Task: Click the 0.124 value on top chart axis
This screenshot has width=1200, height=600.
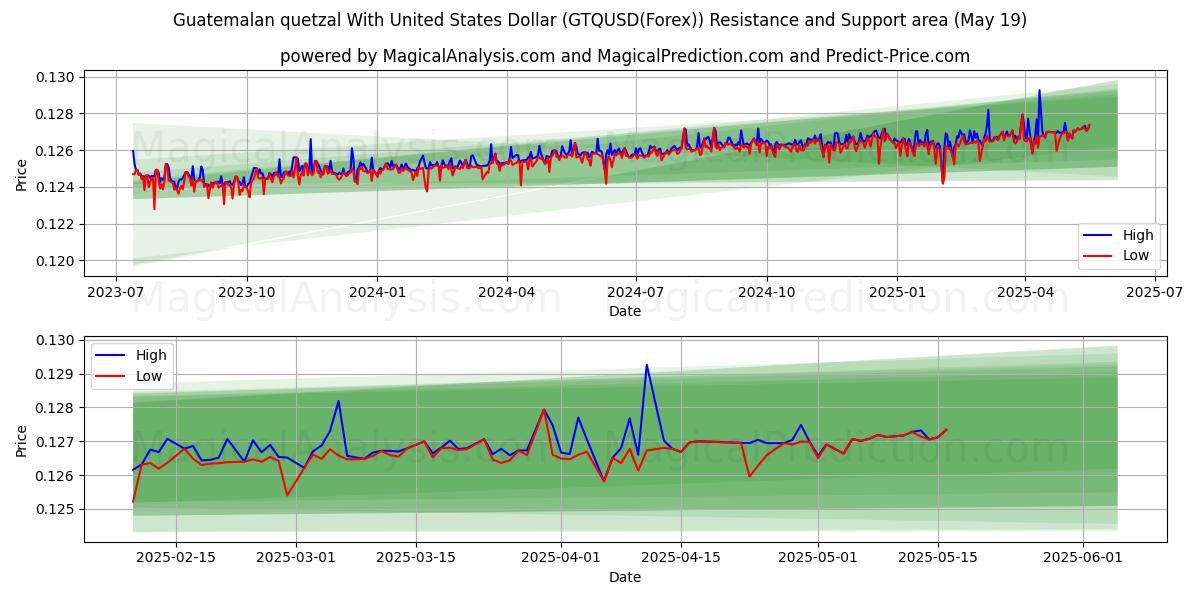Action: click(57, 187)
